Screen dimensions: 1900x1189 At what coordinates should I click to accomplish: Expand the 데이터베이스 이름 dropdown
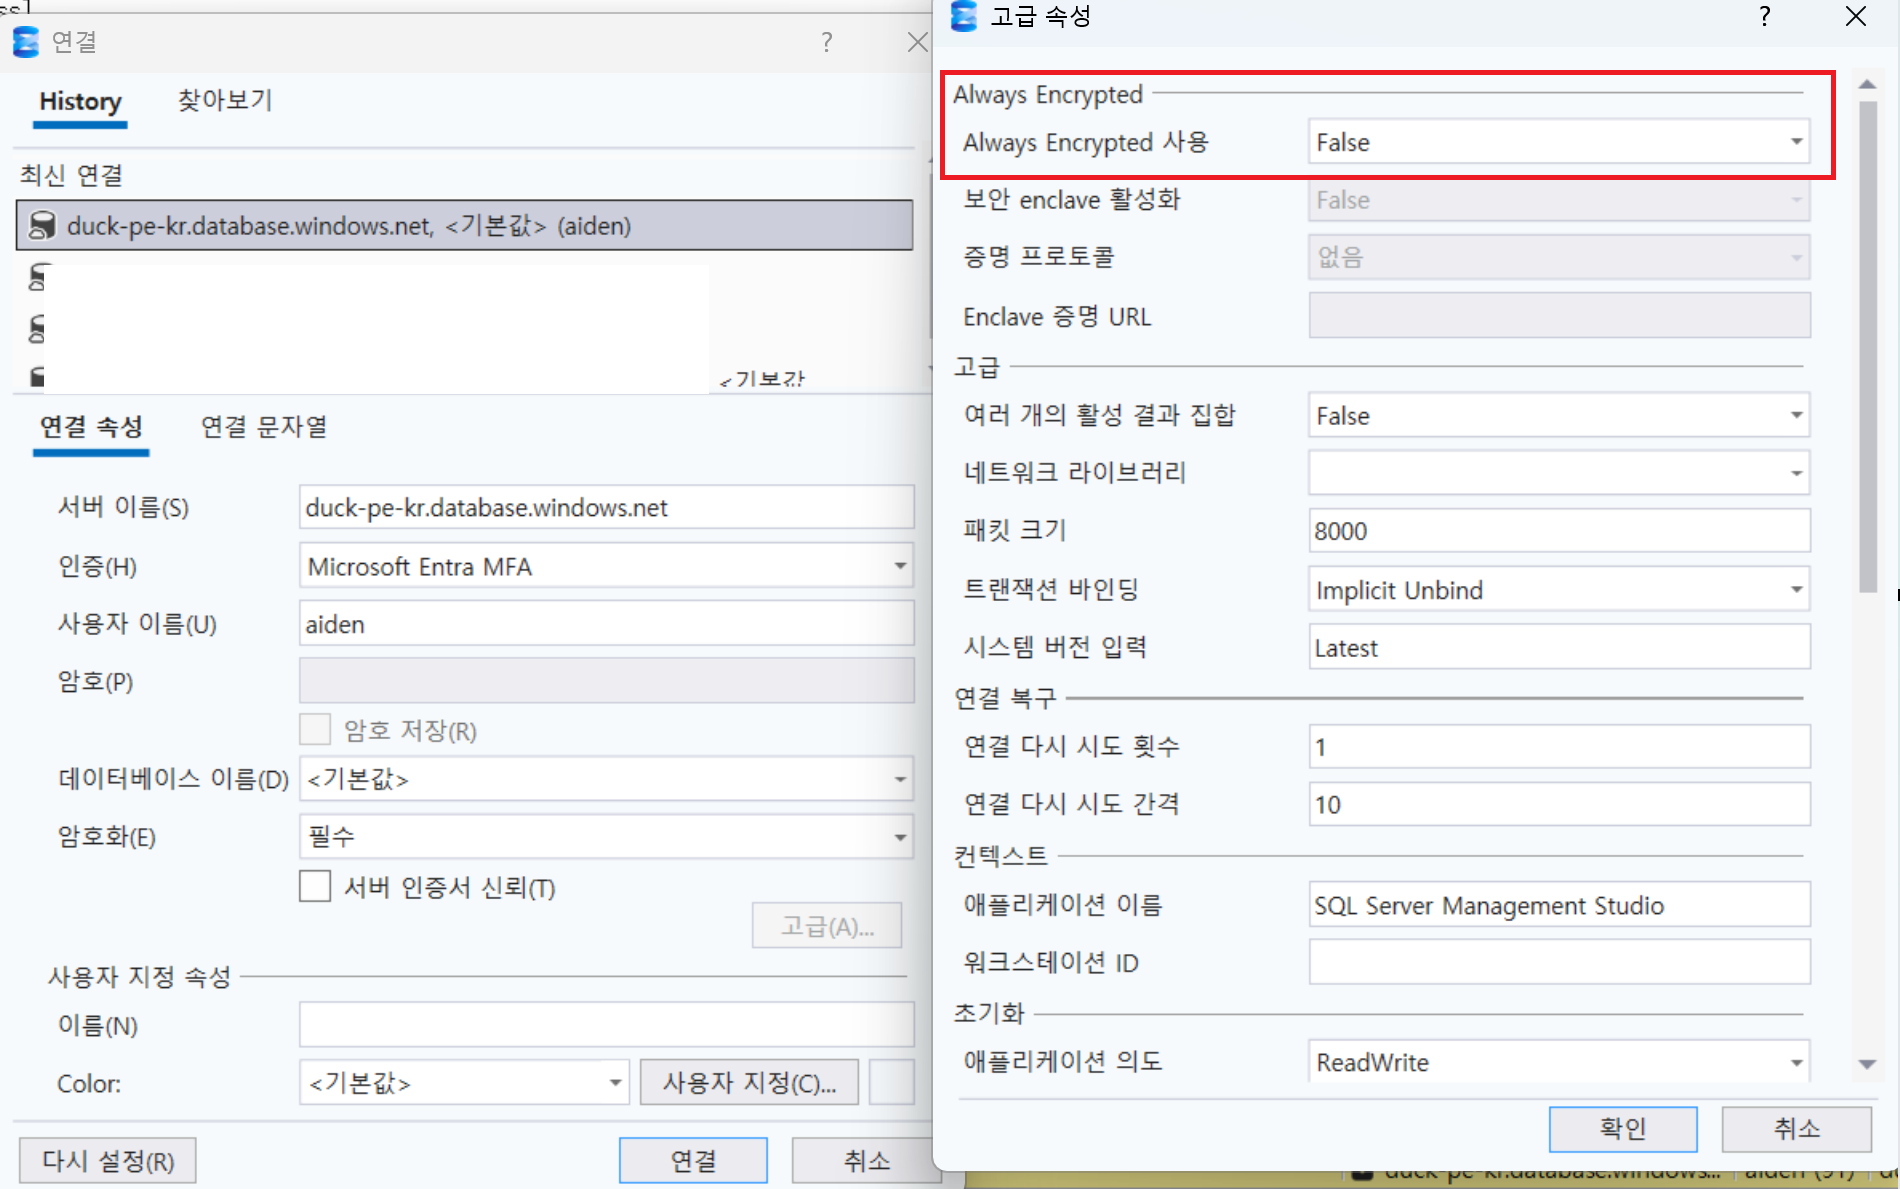point(606,779)
